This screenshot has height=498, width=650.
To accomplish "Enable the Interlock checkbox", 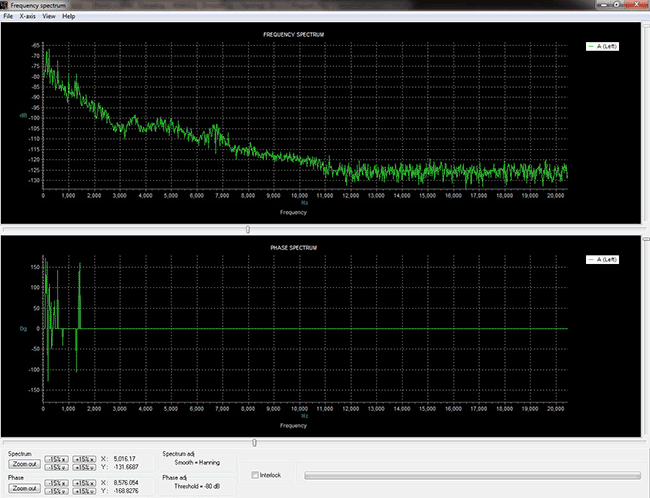I will point(256,474).
